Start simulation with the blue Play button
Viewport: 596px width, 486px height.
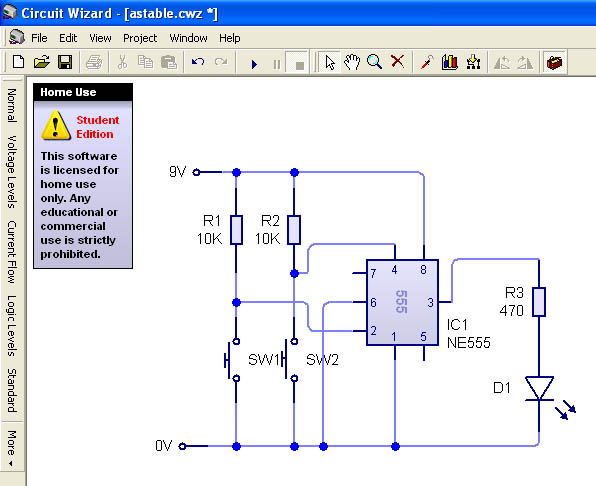coord(254,64)
